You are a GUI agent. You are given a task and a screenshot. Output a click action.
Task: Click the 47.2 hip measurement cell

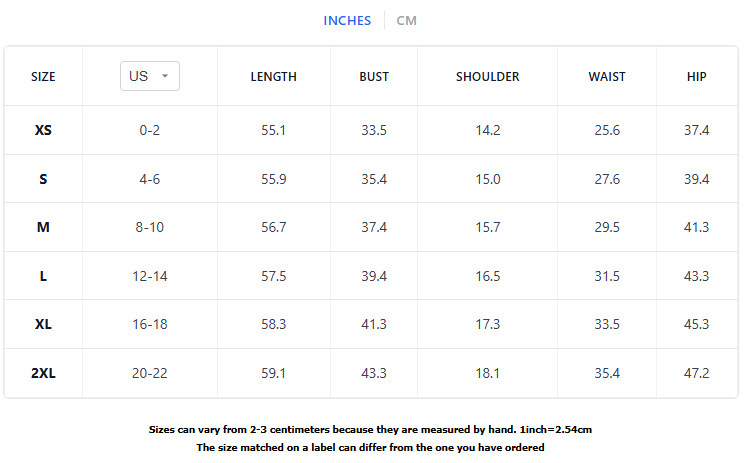[696, 373]
